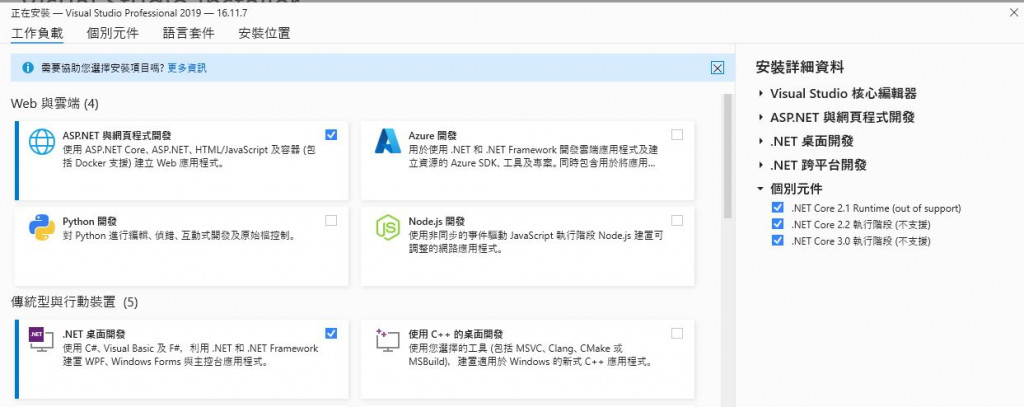Uncheck .NET Core 2.1 Runtime component

coord(777,208)
